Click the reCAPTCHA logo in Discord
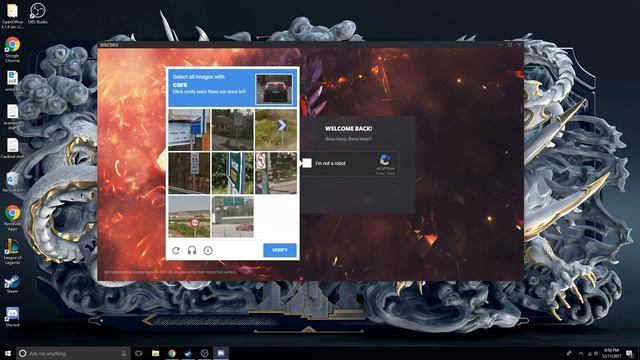This screenshot has height=360, width=640. [x=385, y=160]
